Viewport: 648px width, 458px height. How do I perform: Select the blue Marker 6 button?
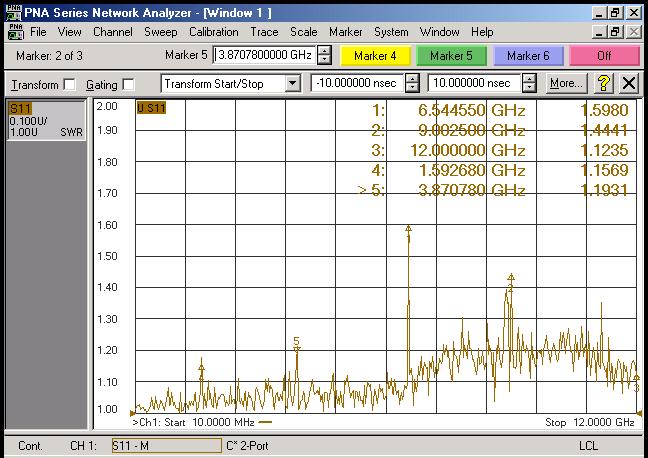(x=527, y=56)
